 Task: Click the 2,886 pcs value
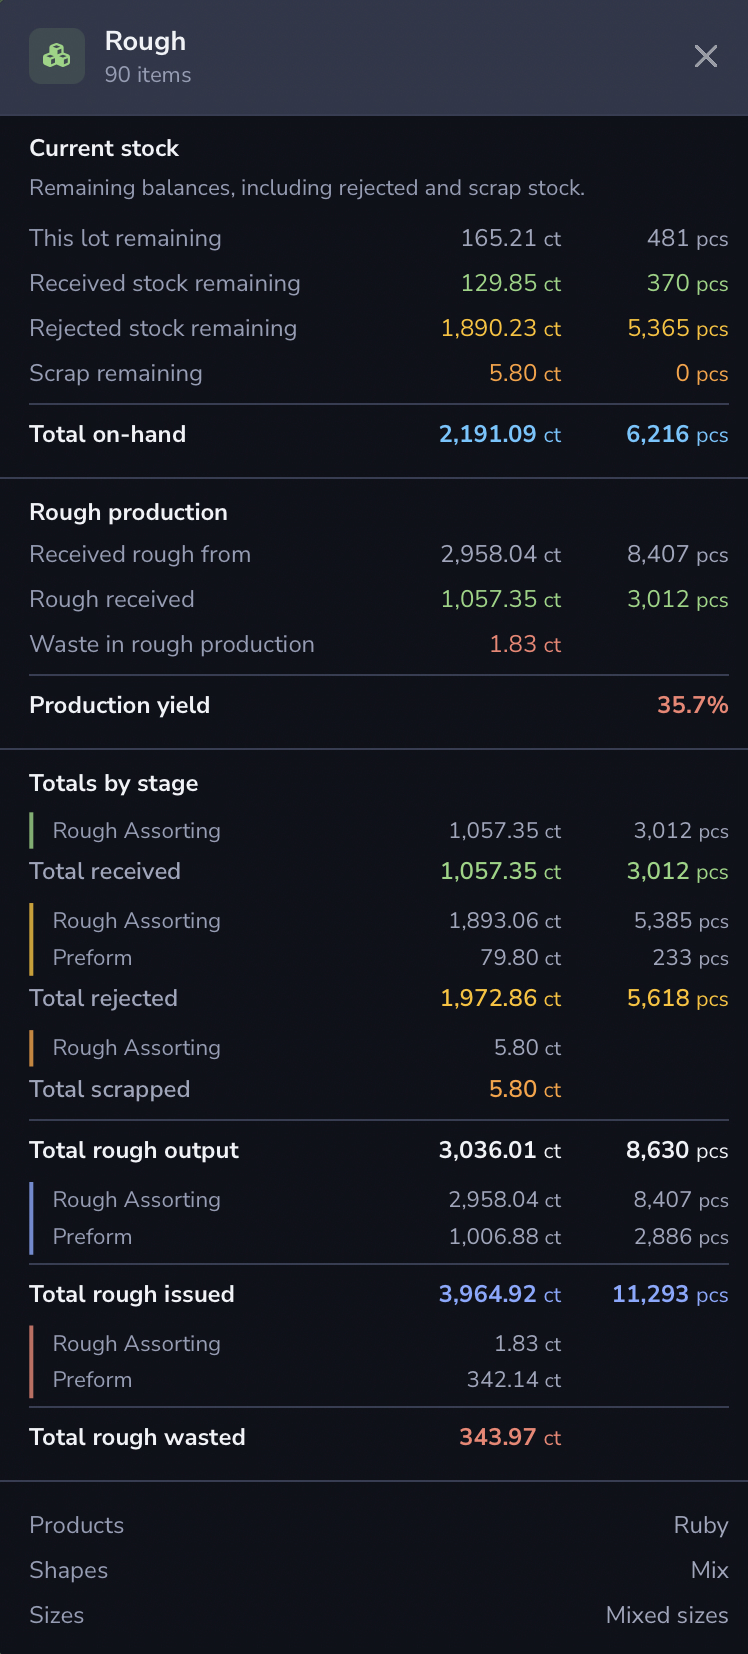tap(681, 1237)
